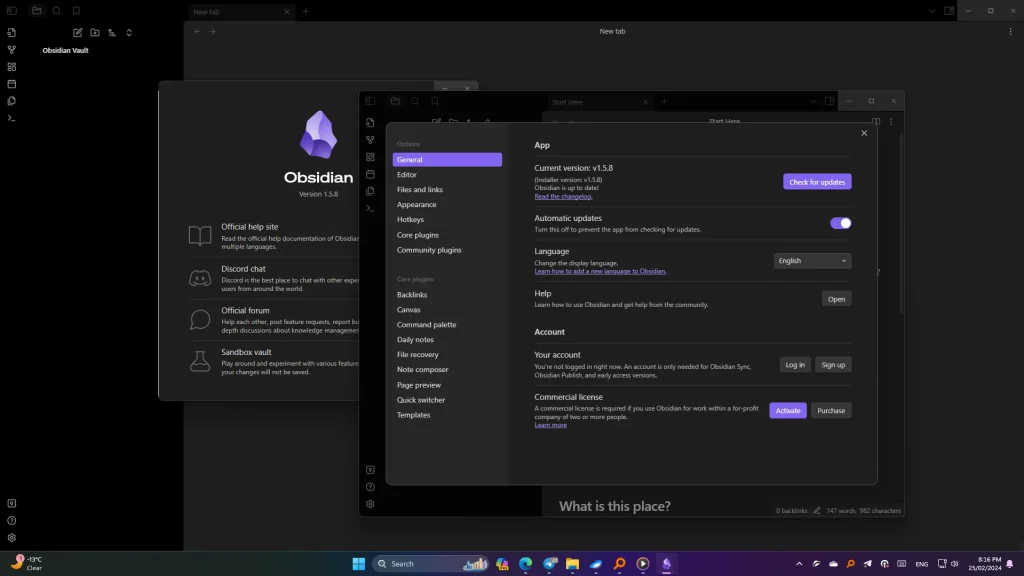
Task: Click Sign up account button
Action: [833, 365]
